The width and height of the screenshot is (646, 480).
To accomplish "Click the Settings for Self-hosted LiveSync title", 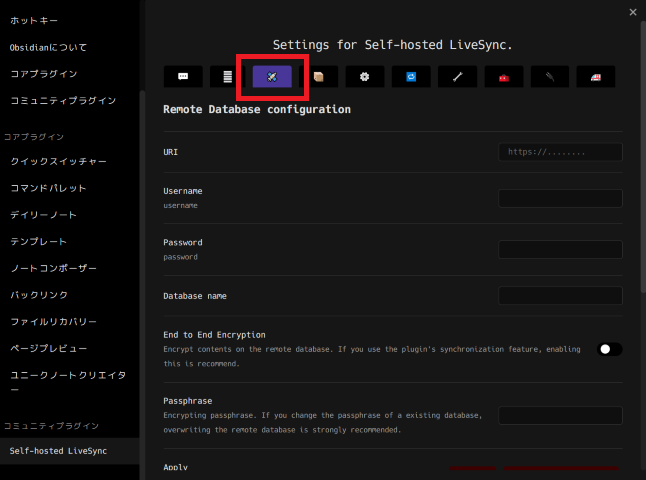I will click(x=393, y=44).
